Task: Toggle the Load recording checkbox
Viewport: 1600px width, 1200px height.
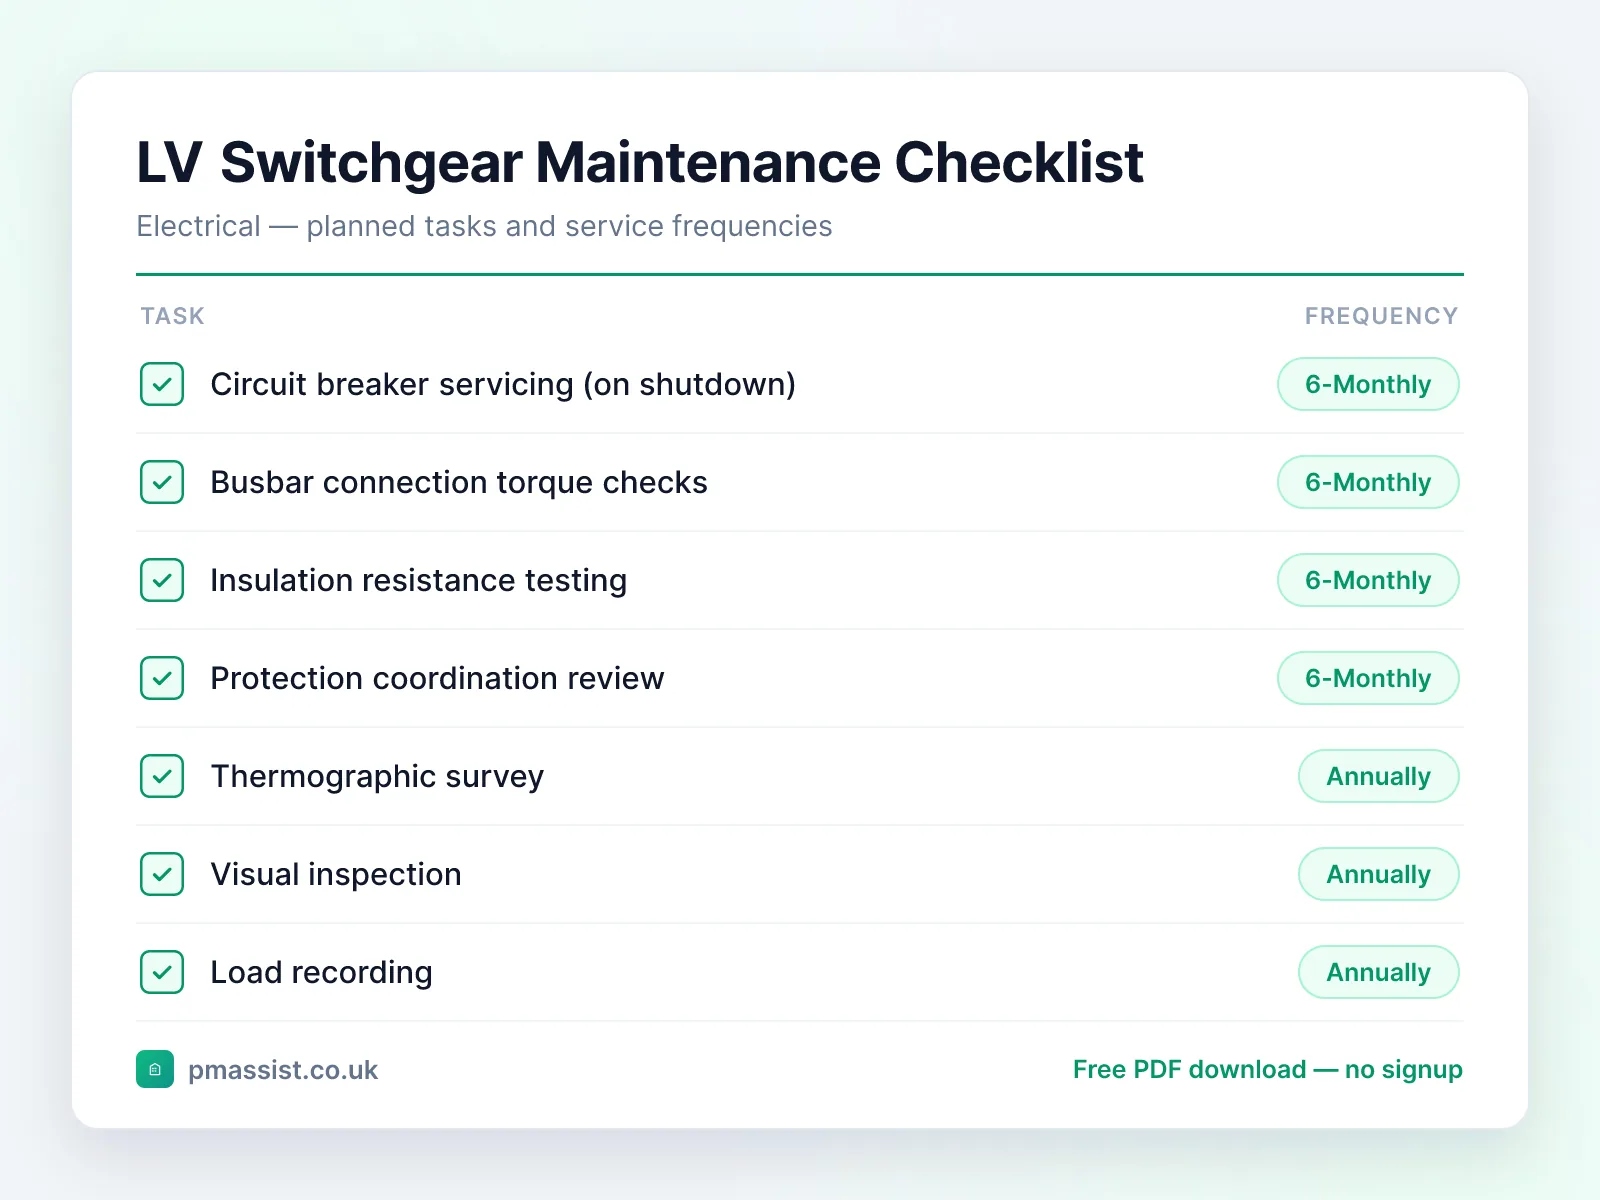Action: tap(162, 972)
